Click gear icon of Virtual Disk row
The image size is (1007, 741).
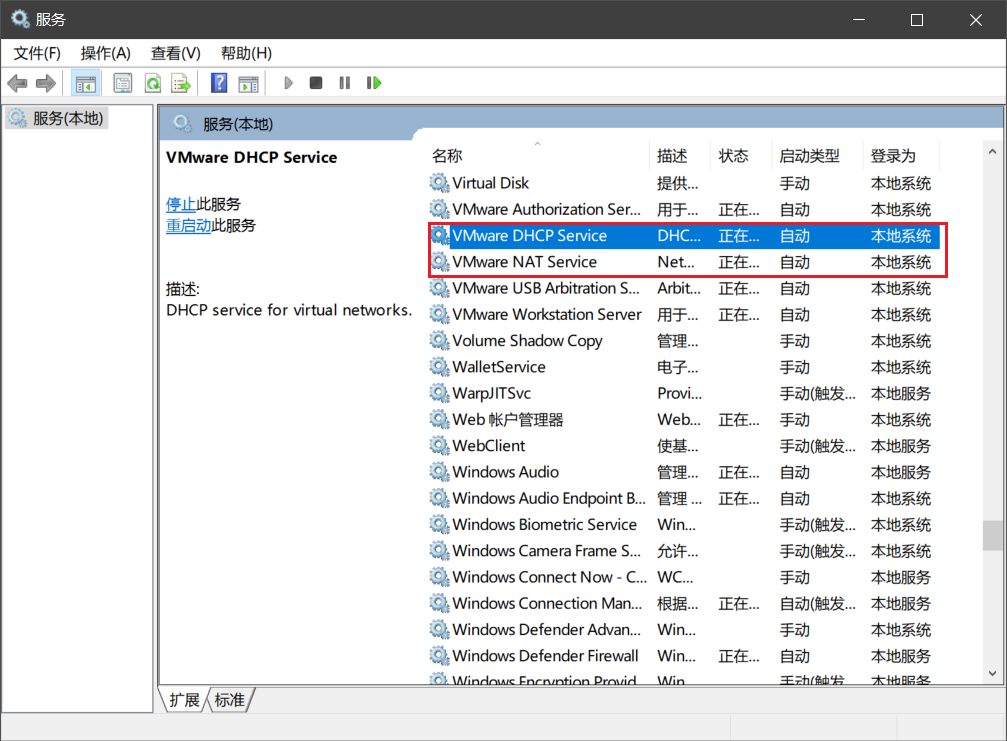click(x=439, y=183)
